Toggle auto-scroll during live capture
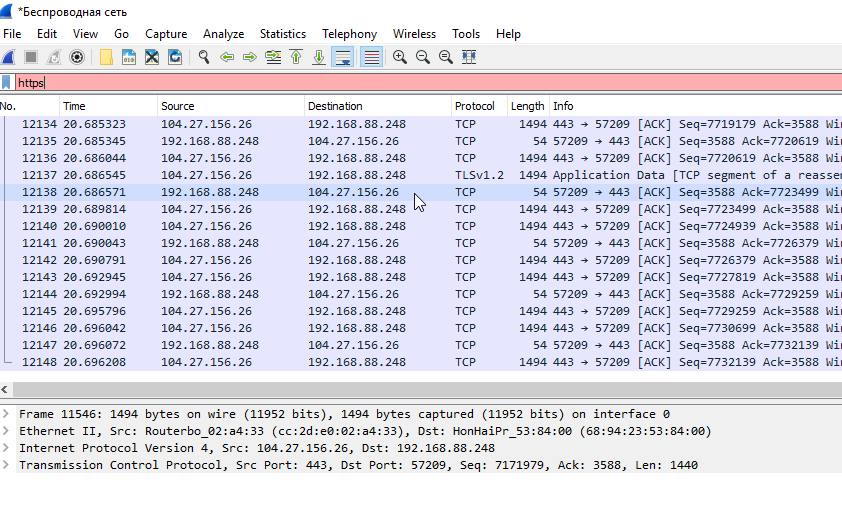Screen dimensions: 842x529 [343, 57]
